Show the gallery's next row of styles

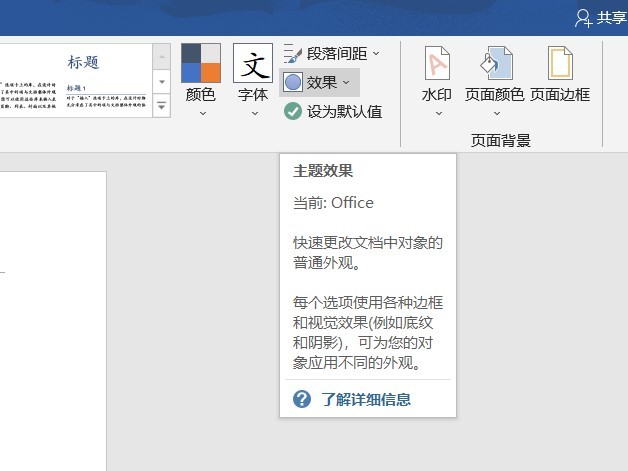click(x=162, y=82)
